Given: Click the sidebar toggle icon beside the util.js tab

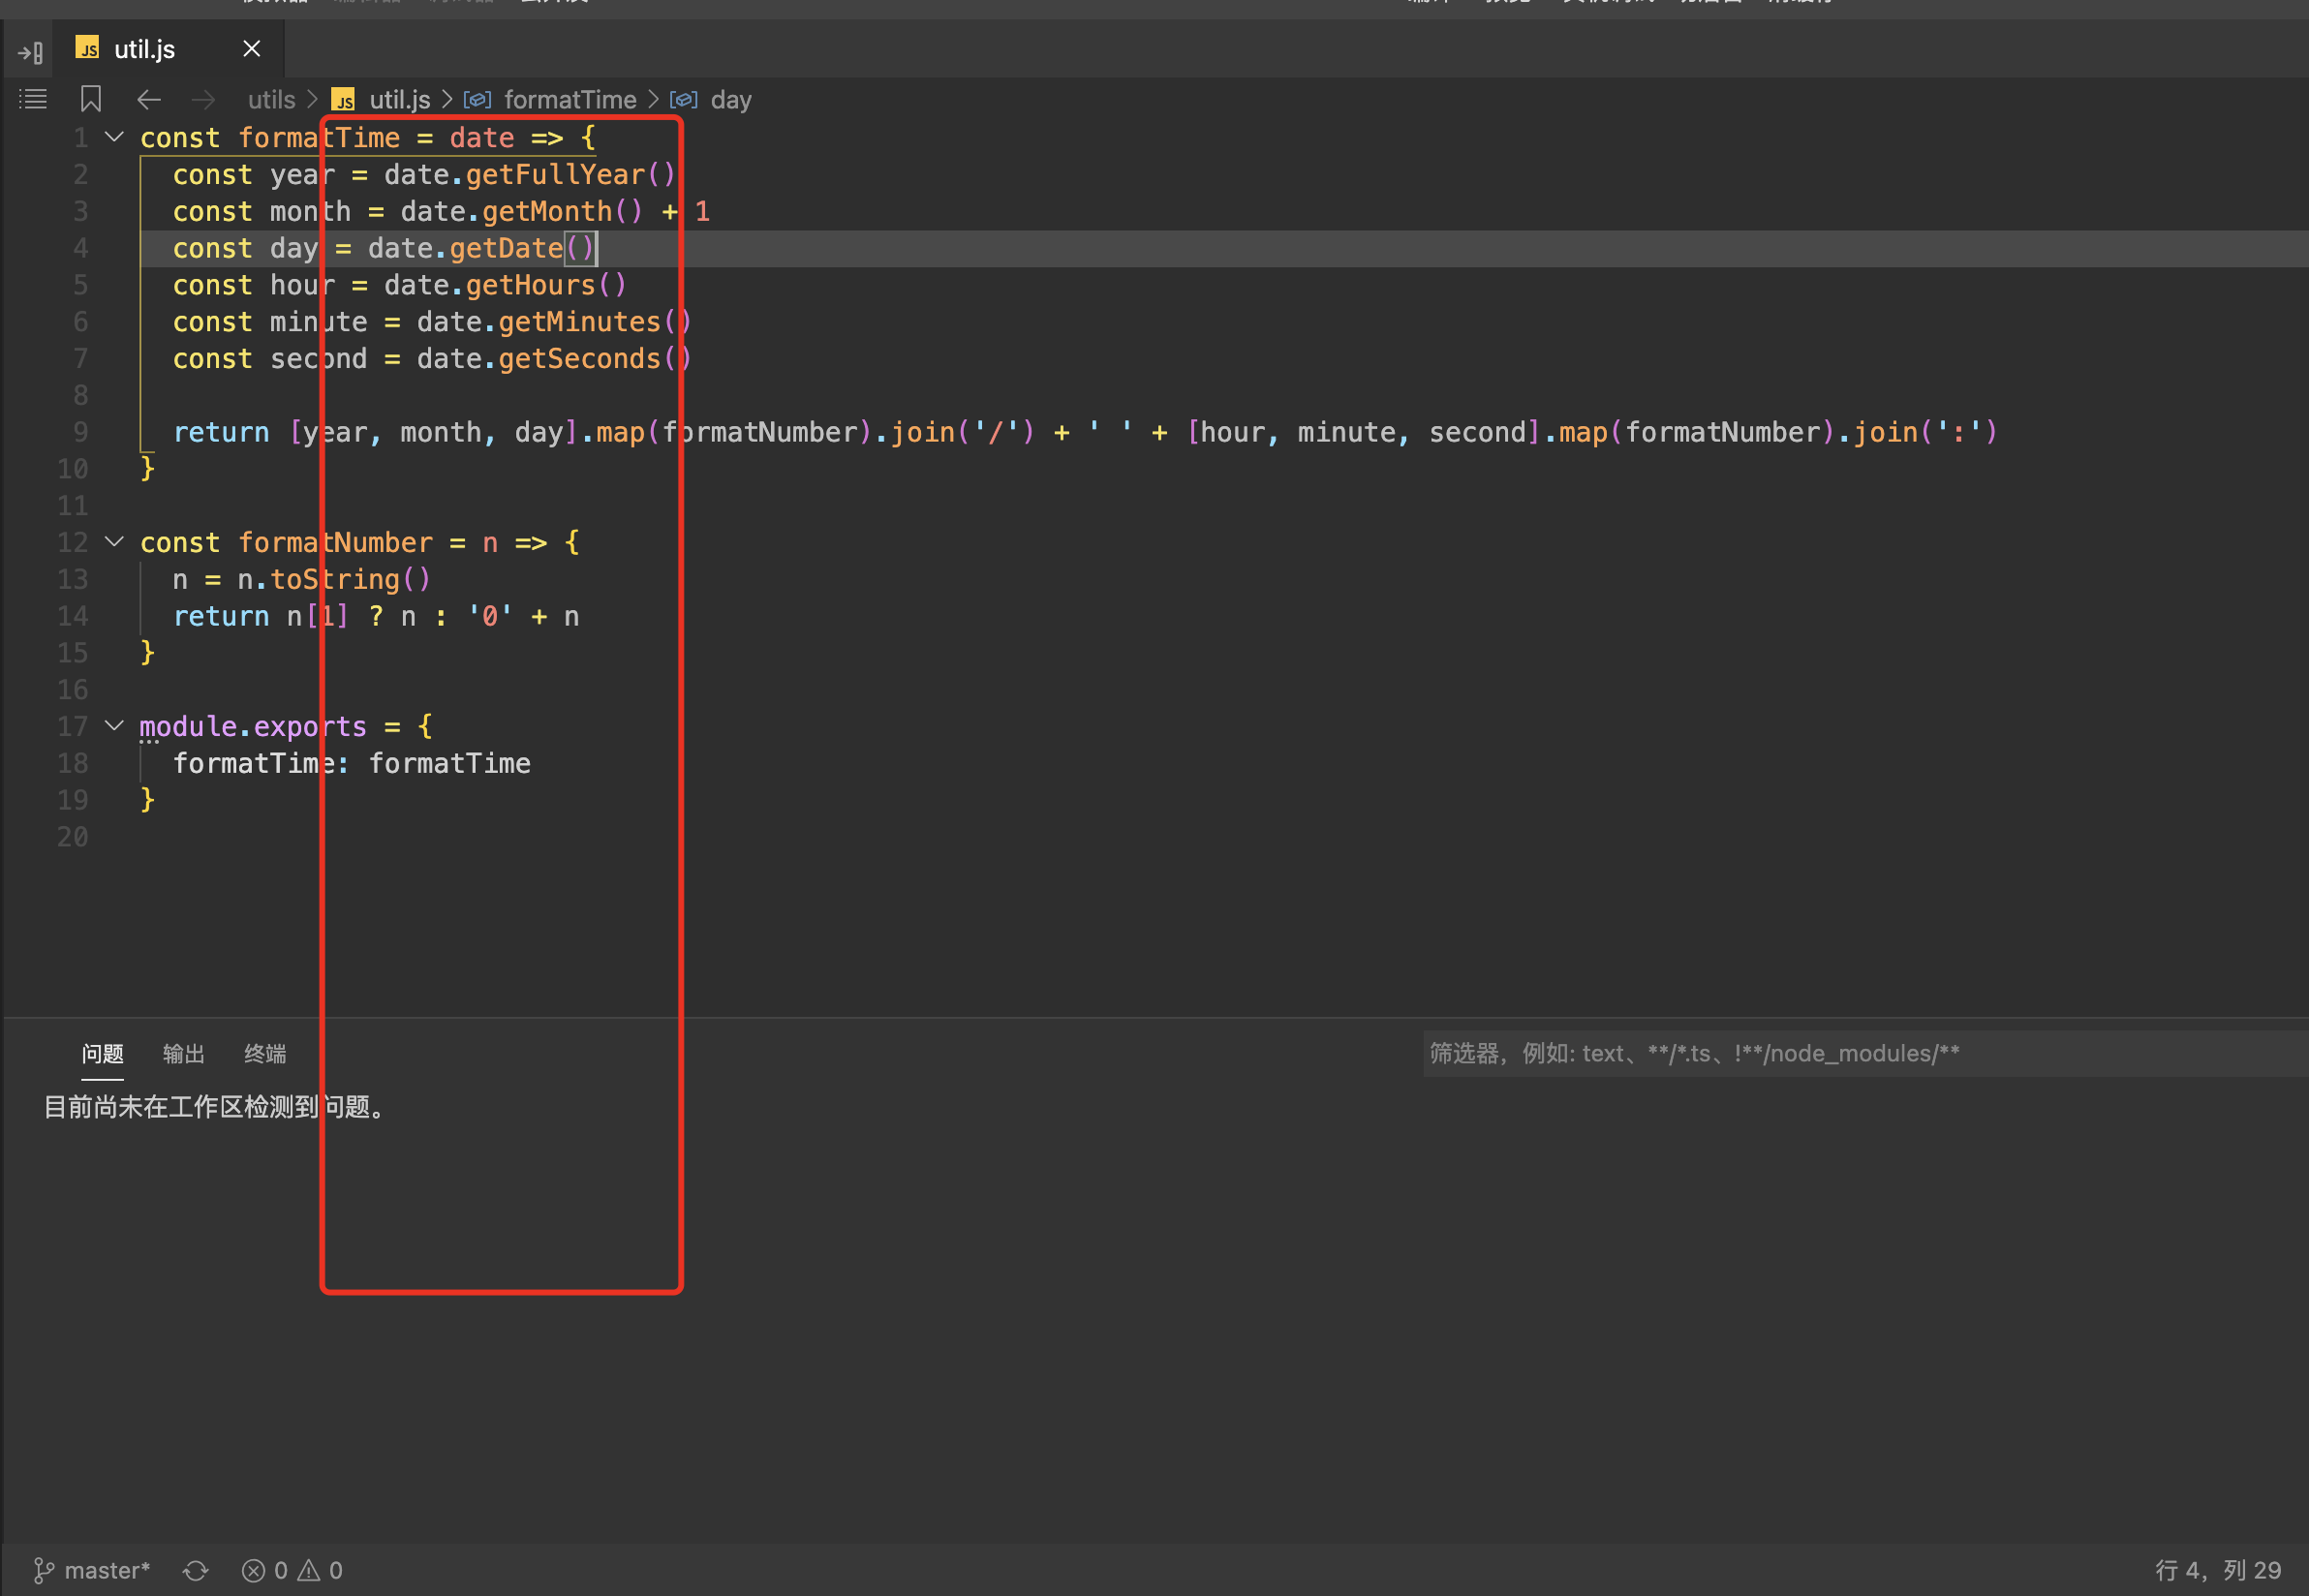Looking at the screenshot, I should point(31,51).
